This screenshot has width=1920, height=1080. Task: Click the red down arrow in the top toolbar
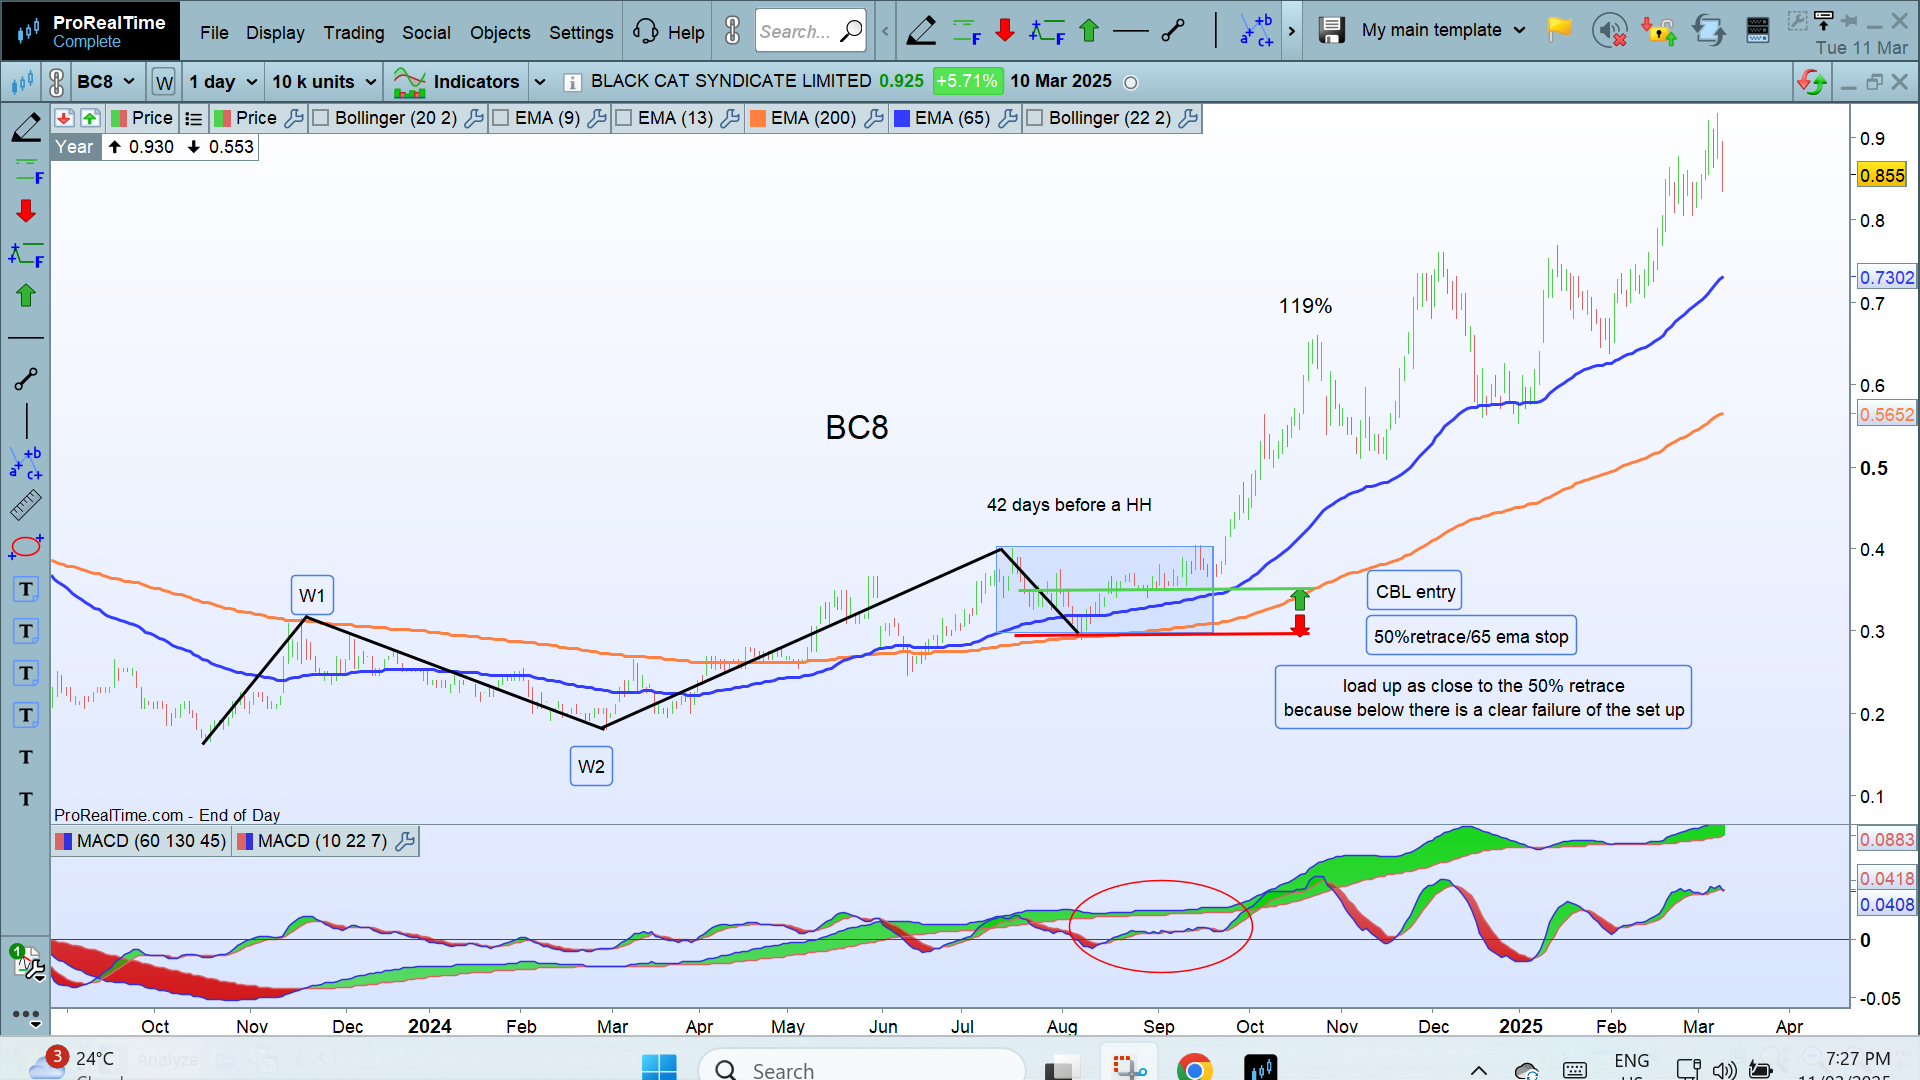(x=1005, y=31)
